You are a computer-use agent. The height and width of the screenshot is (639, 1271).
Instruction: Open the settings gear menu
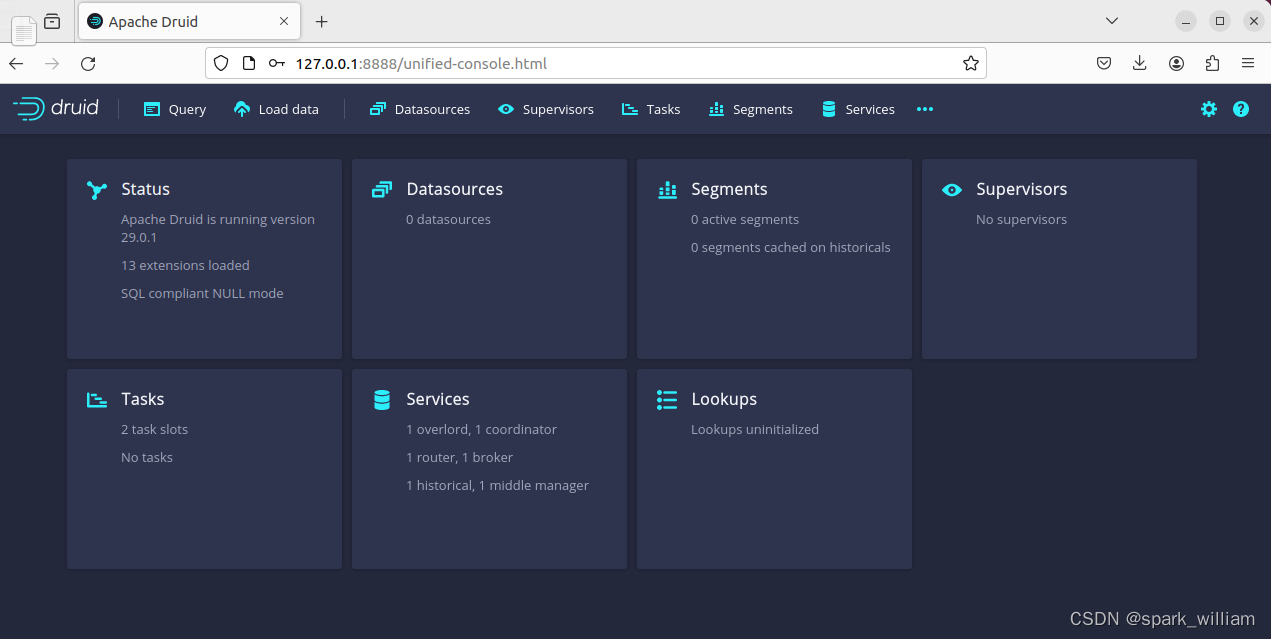[1209, 109]
